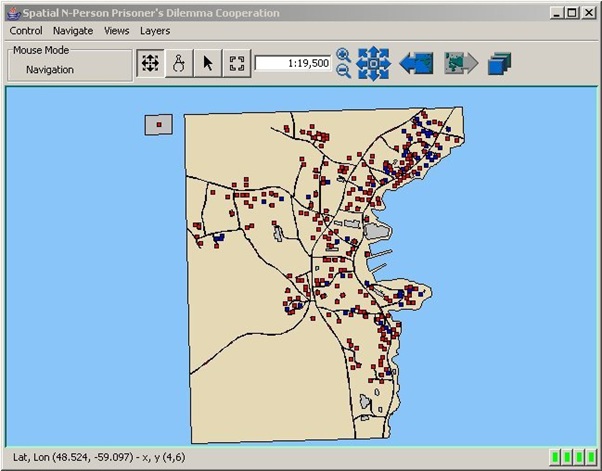
Task: Open the Layers menu
Action: [x=155, y=31]
